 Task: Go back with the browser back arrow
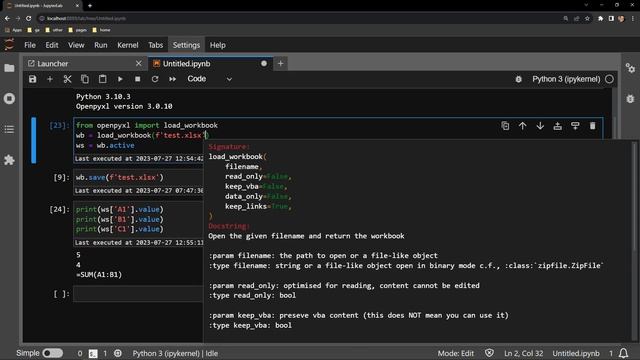pos(7,18)
